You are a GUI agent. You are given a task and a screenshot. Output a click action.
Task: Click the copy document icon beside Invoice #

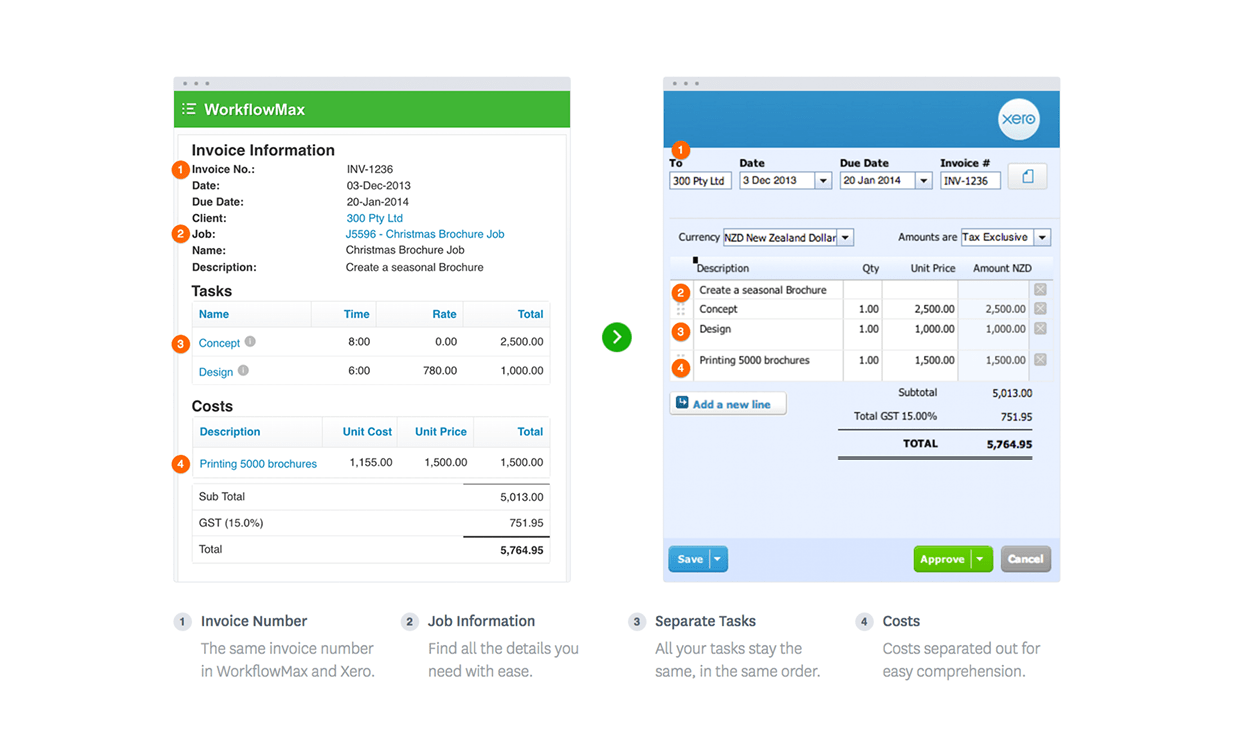click(1027, 177)
